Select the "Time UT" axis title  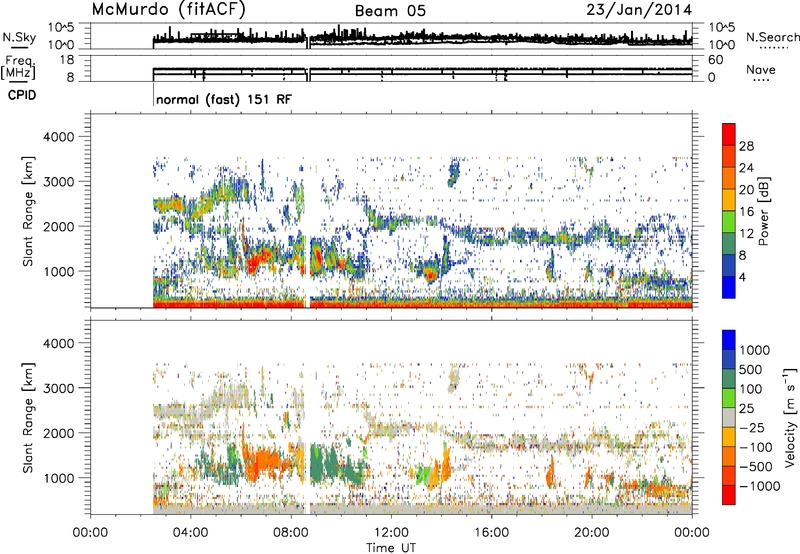[391, 547]
